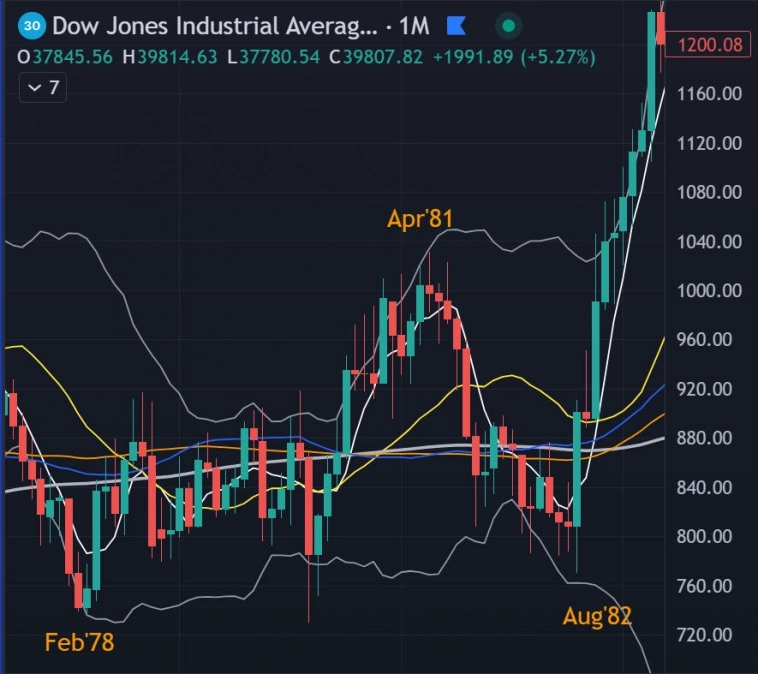Select the Aug'82 text annotation

(597, 616)
